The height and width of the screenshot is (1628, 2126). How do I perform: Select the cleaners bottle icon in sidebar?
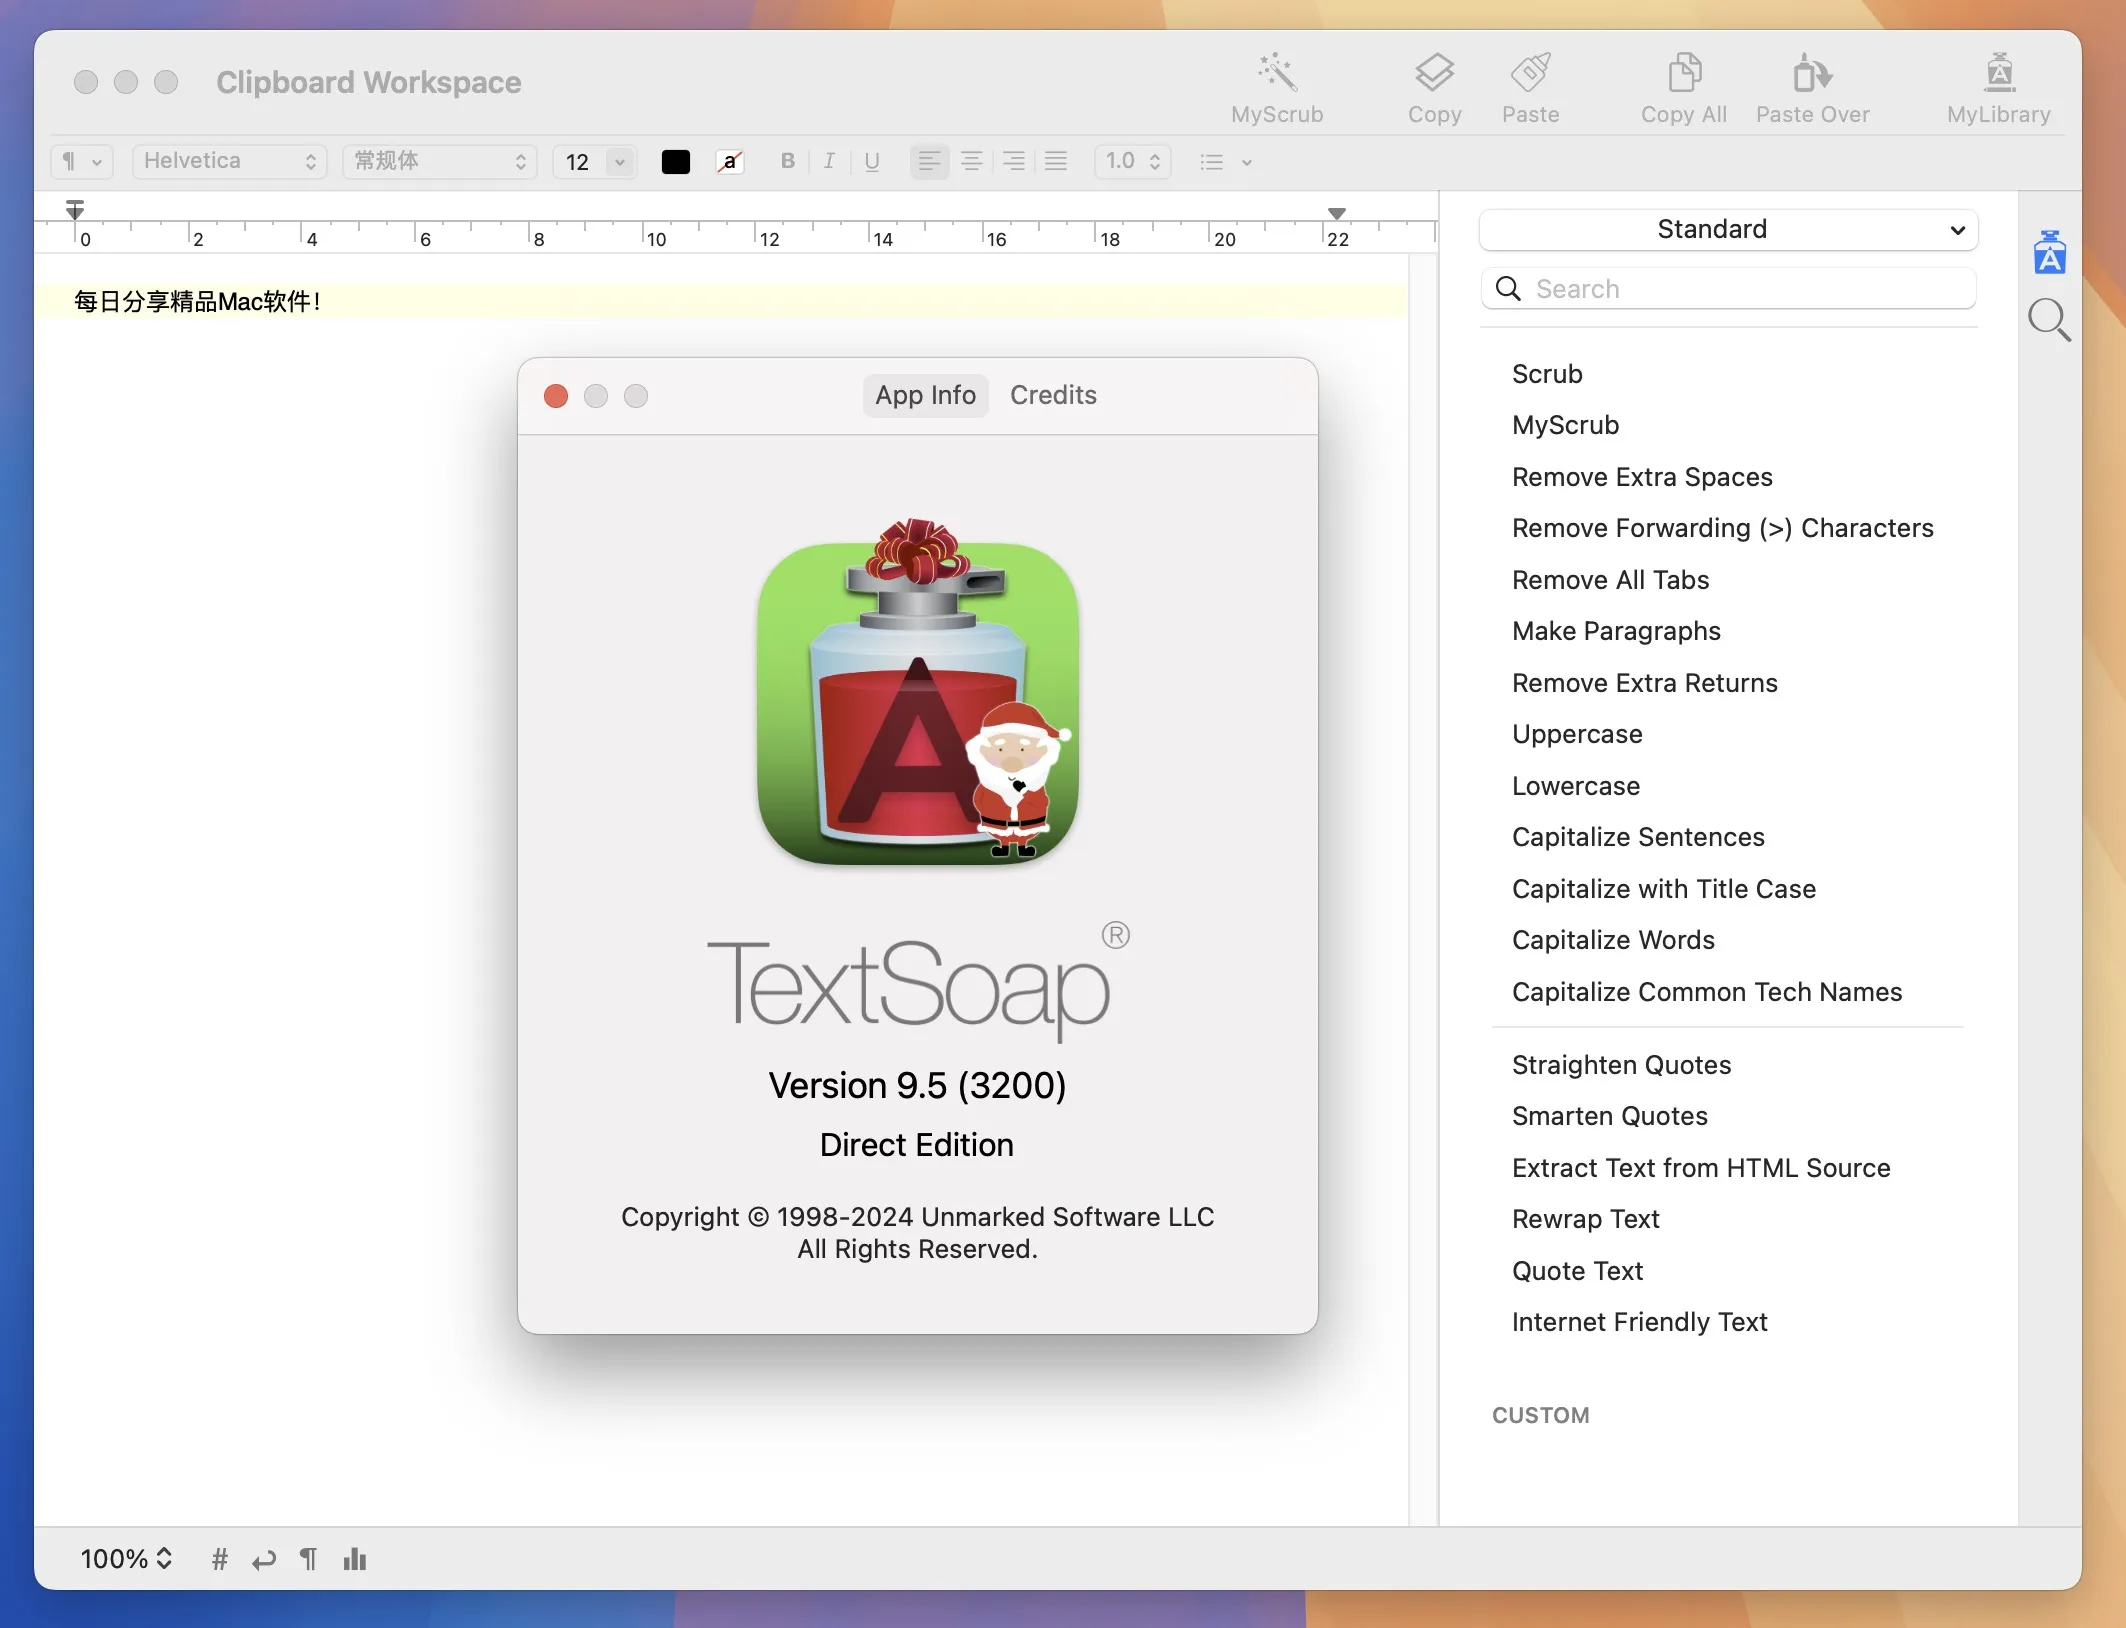tap(2049, 252)
